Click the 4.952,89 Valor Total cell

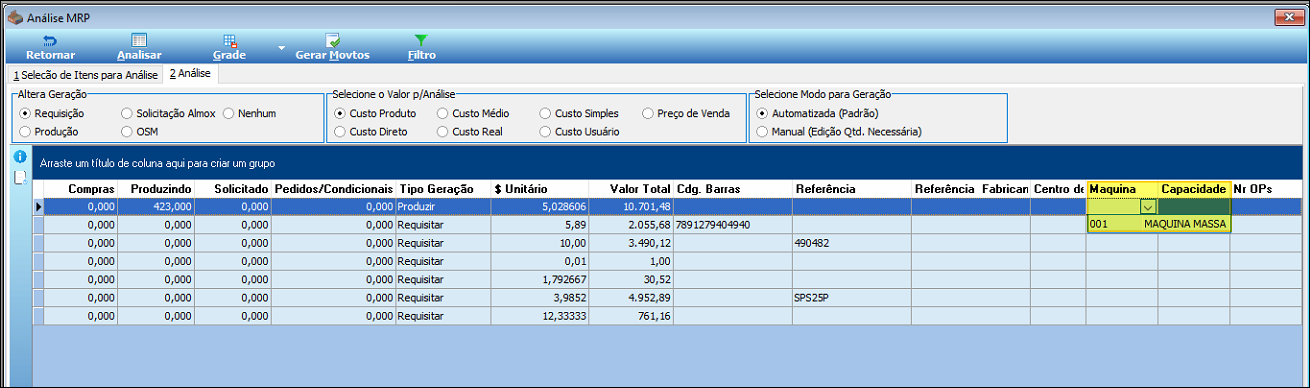tap(630, 298)
